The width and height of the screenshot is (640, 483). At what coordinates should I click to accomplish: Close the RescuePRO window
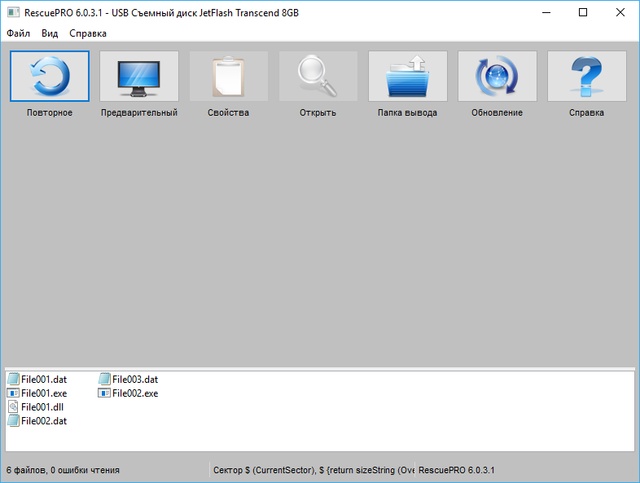click(x=620, y=13)
